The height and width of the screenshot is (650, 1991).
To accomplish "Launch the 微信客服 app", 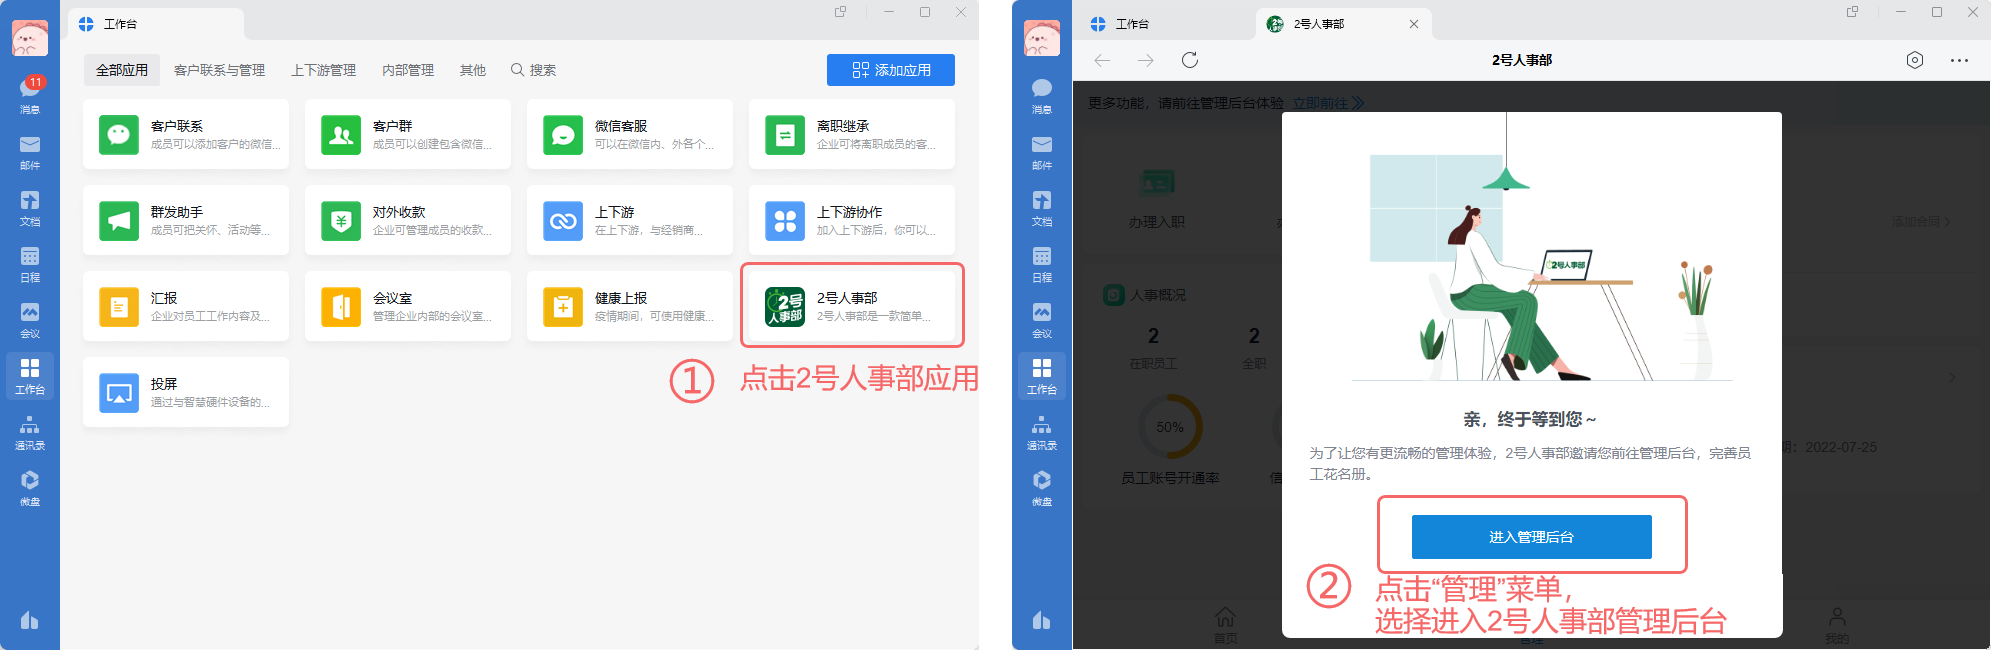I will click(630, 134).
